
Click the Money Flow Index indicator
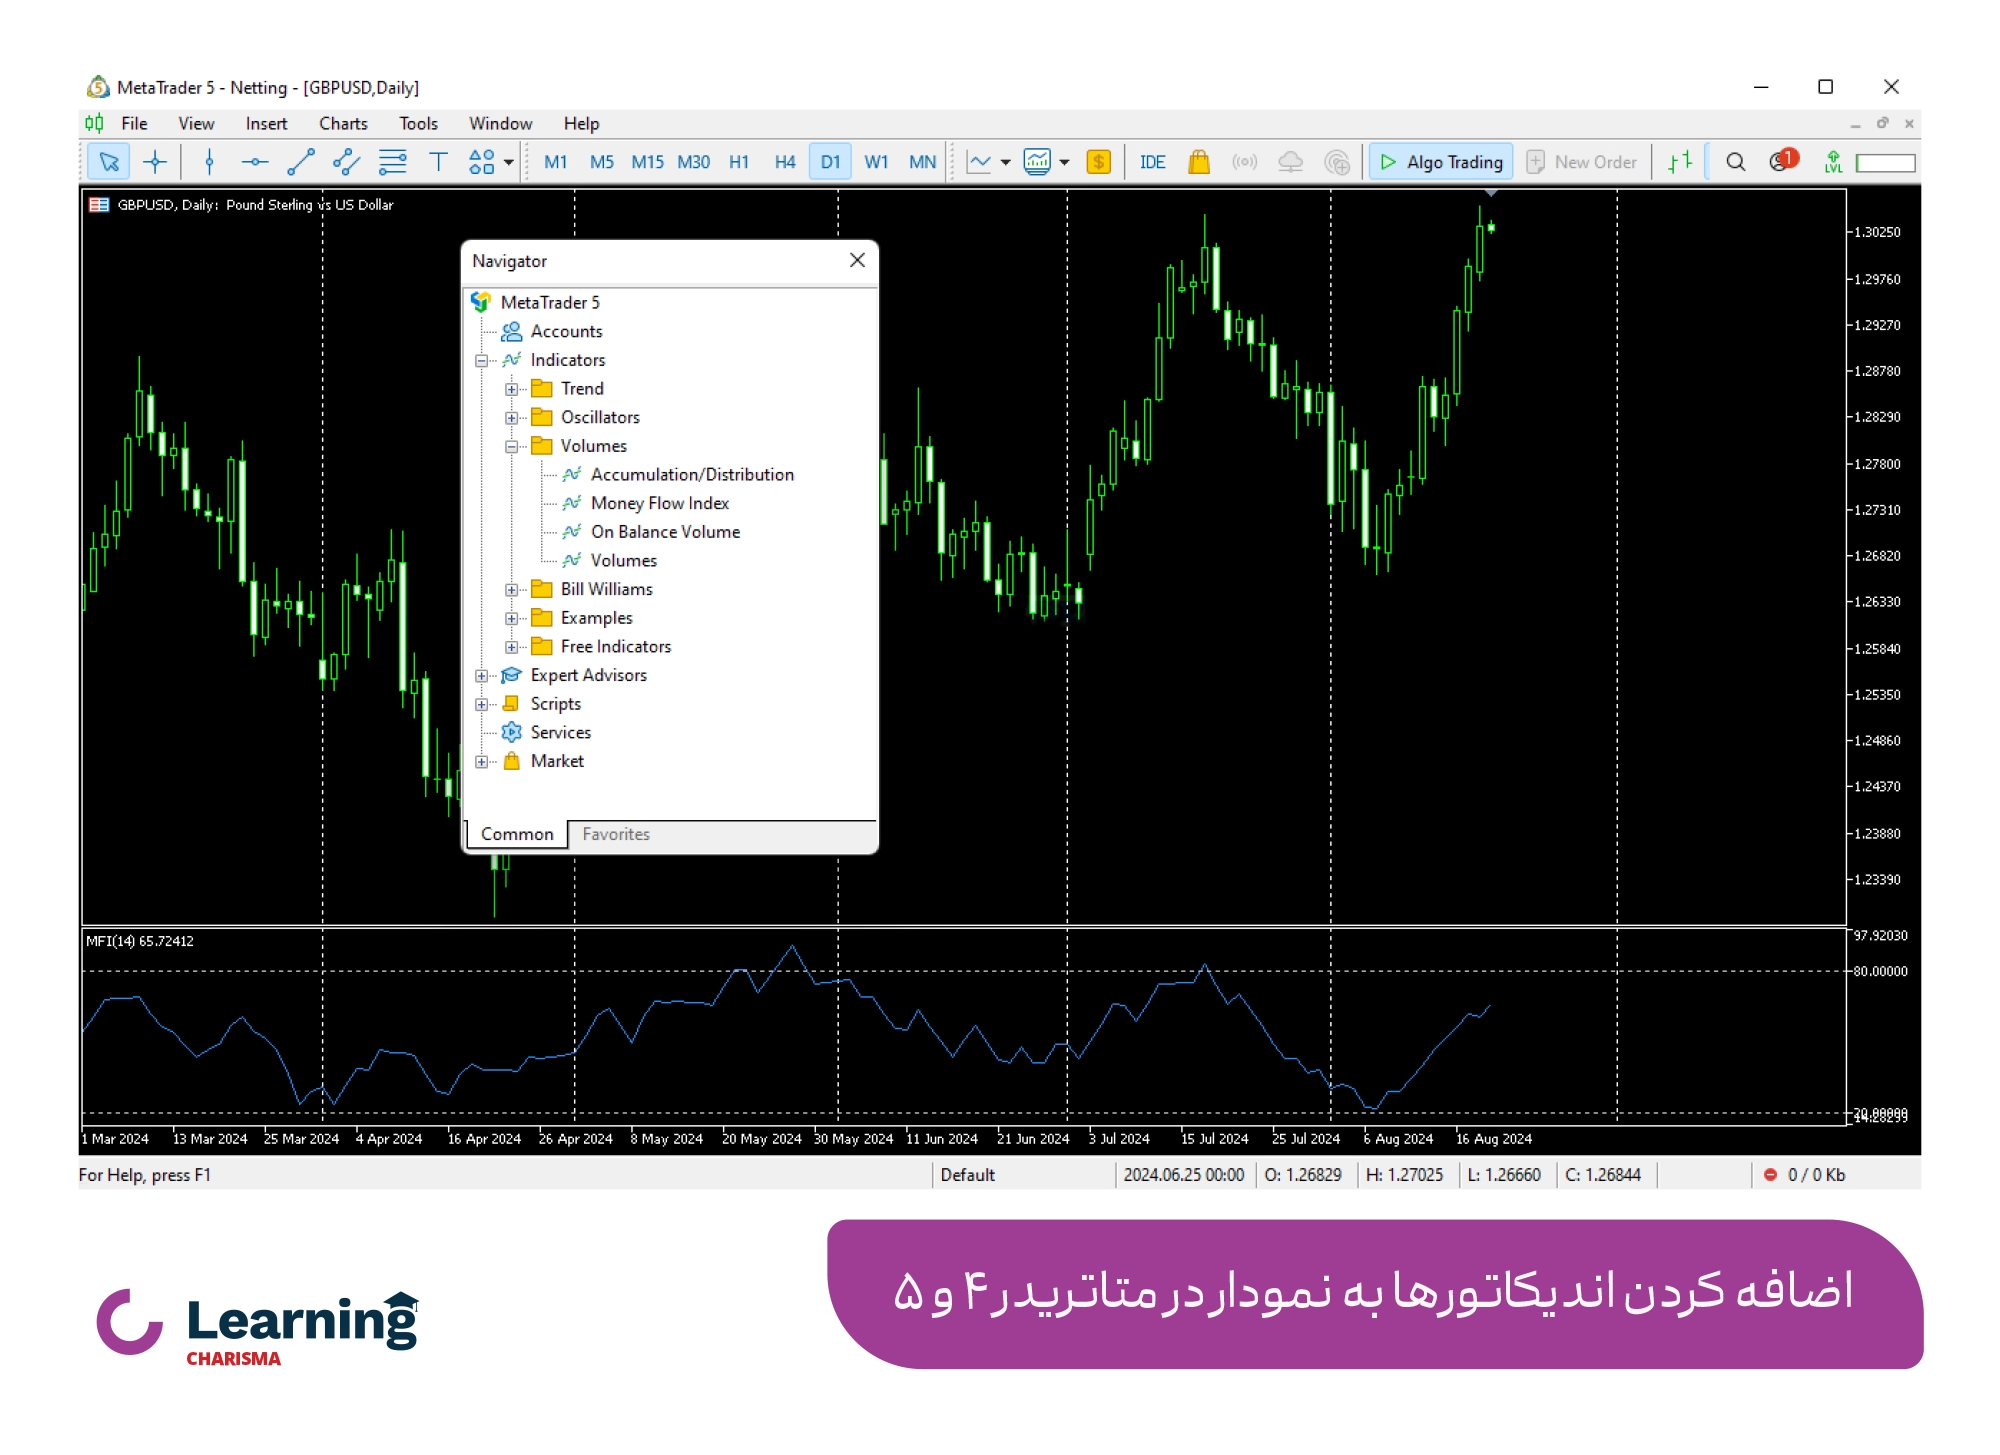(658, 502)
